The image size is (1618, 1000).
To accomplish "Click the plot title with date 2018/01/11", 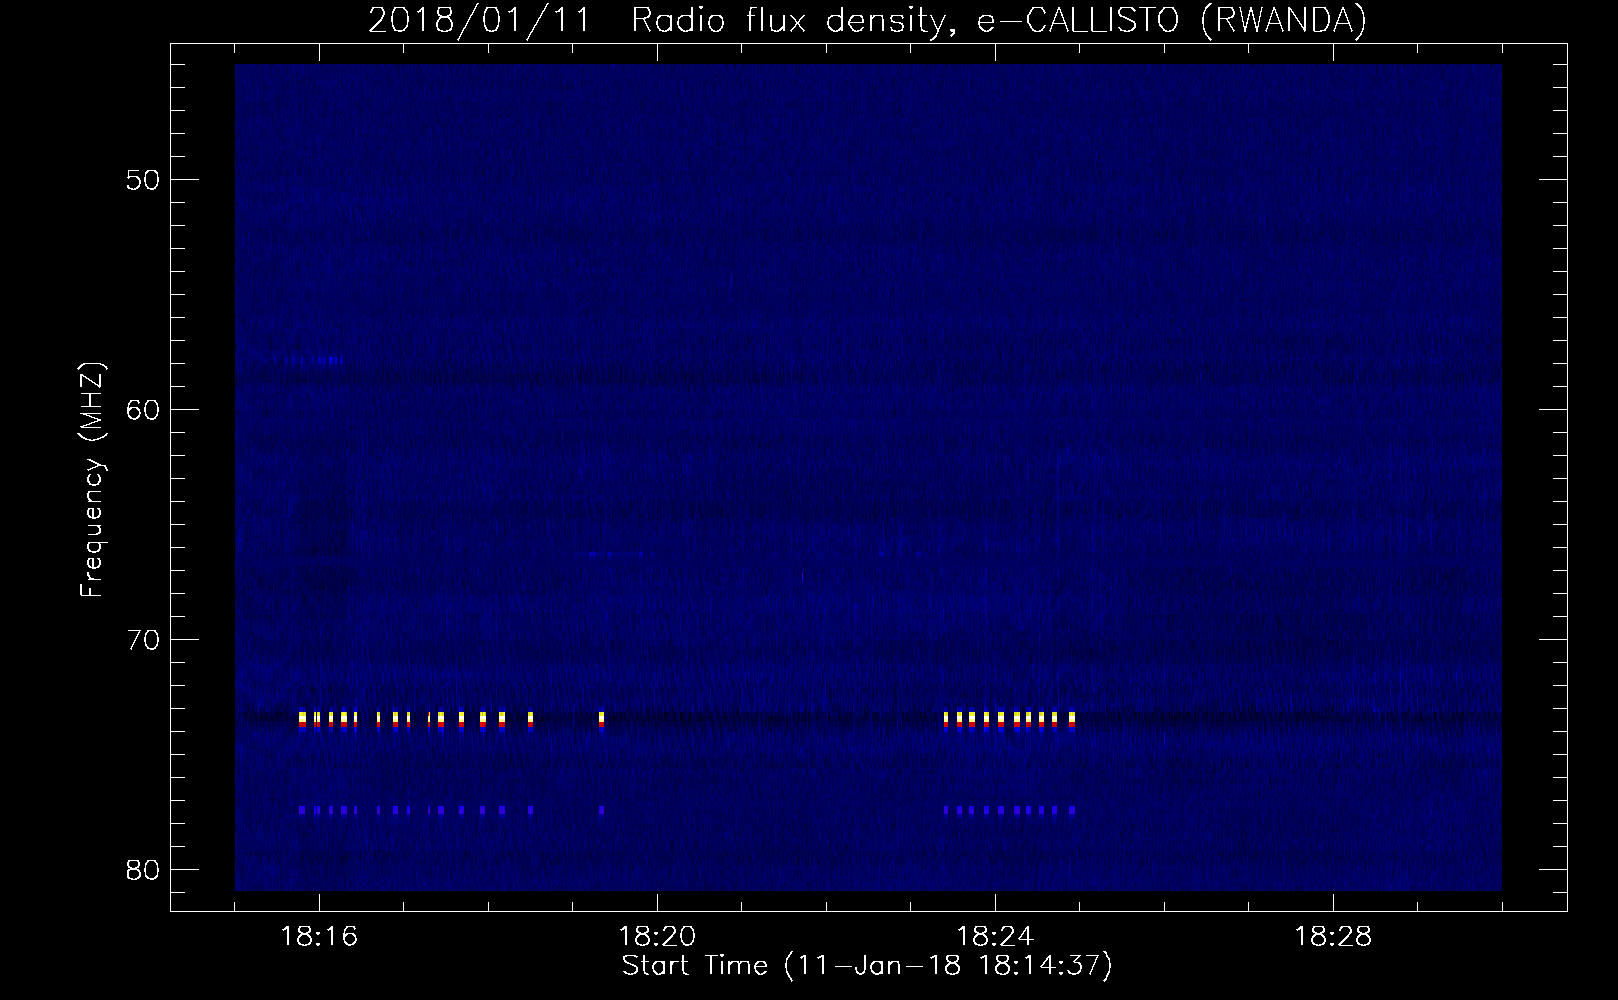I will (x=867, y=21).
